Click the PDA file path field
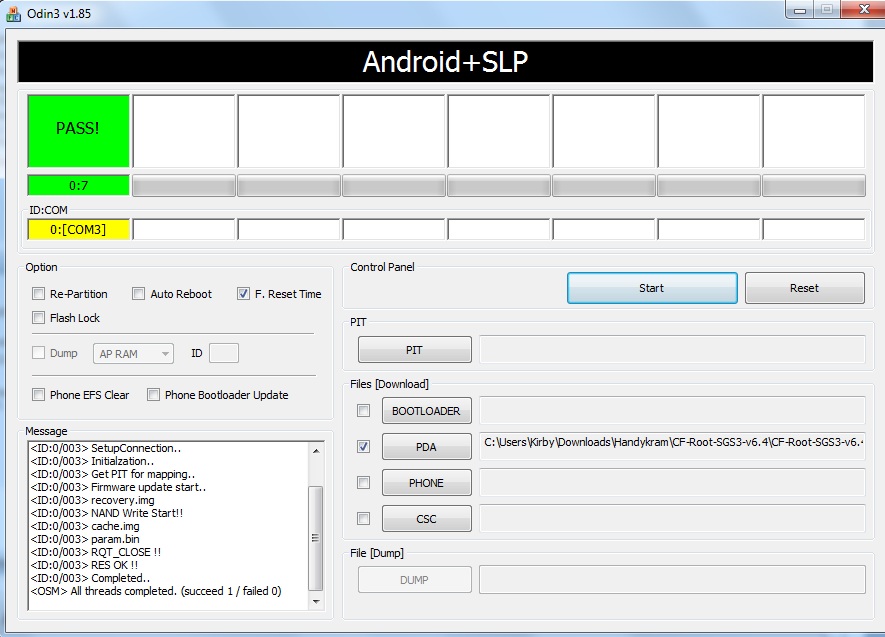 point(672,446)
